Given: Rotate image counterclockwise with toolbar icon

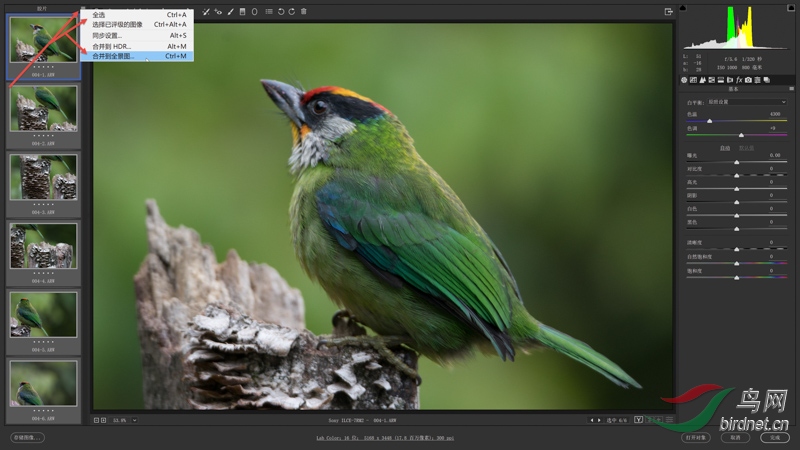Looking at the screenshot, I should [x=280, y=12].
